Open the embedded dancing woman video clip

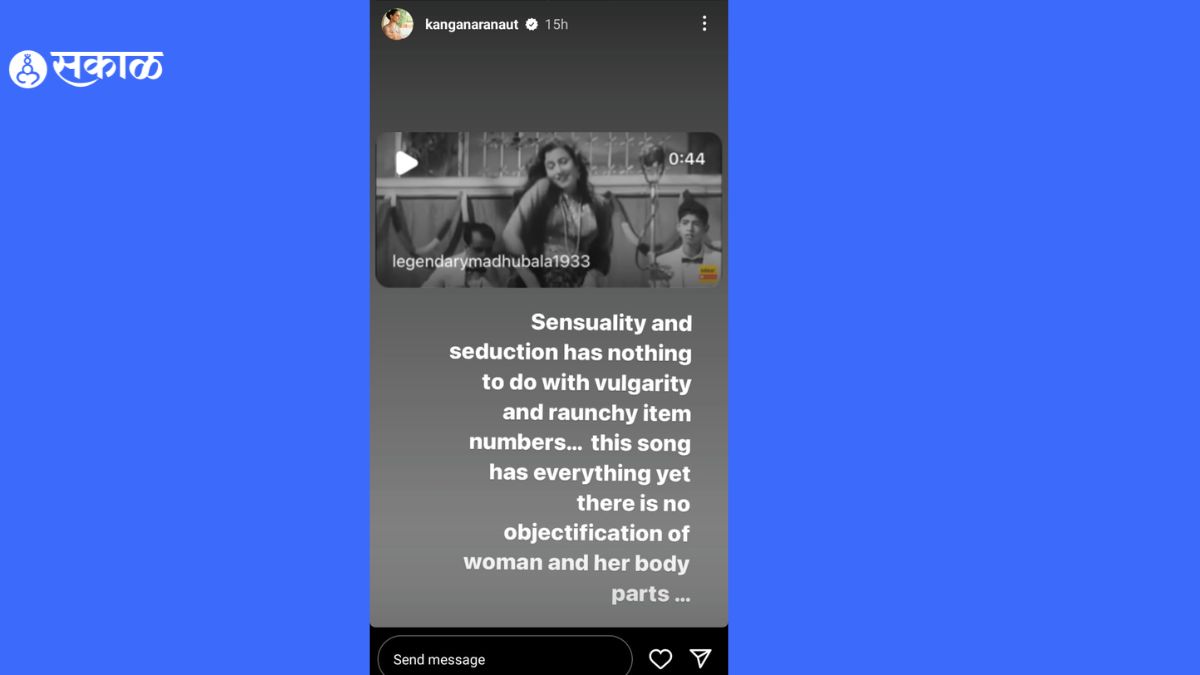click(x=548, y=210)
